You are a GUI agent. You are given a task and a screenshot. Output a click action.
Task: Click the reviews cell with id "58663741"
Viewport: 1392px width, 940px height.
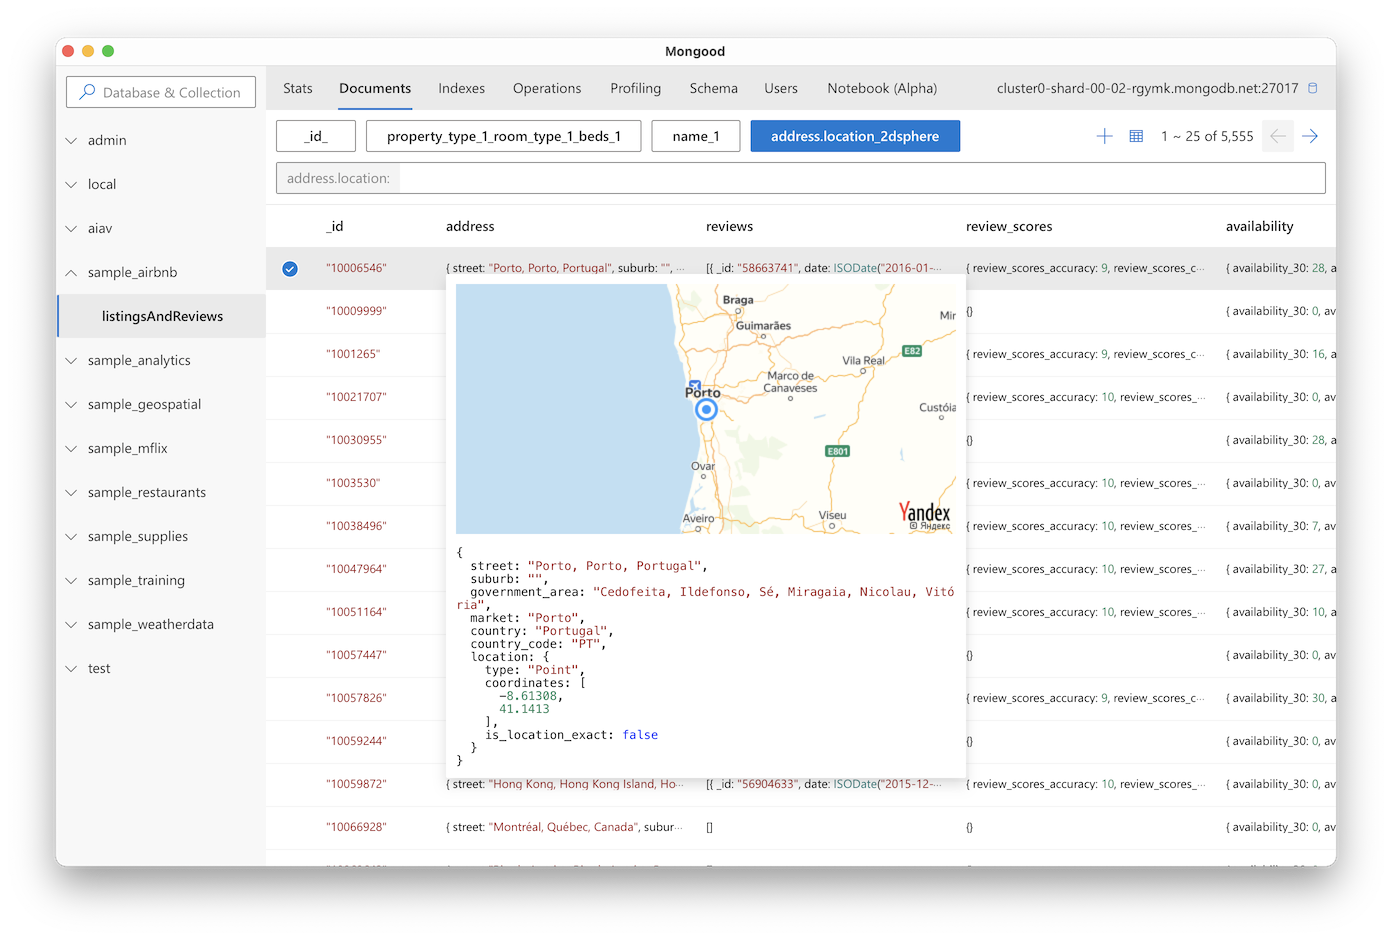click(824, 268)
